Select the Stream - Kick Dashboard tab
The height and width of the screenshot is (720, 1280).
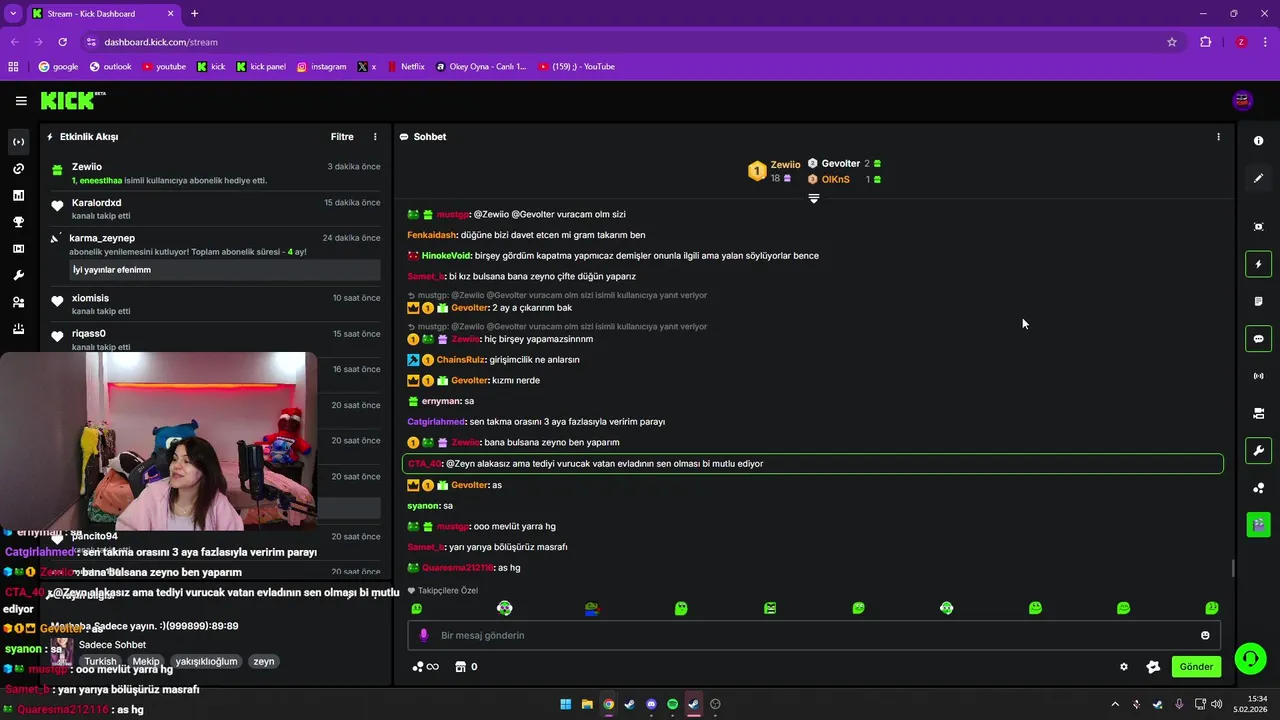pos(103,14)
